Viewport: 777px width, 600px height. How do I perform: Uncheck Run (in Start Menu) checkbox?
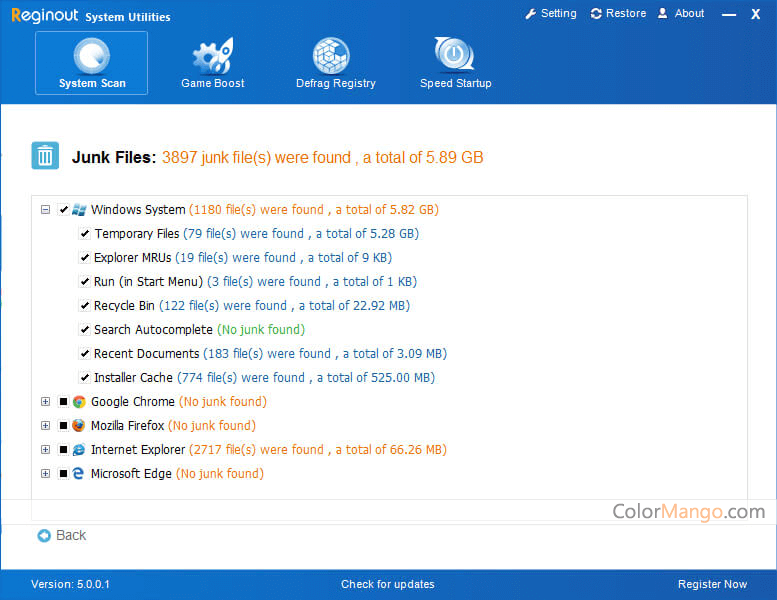pyautogui.click(x=85, y=281)
